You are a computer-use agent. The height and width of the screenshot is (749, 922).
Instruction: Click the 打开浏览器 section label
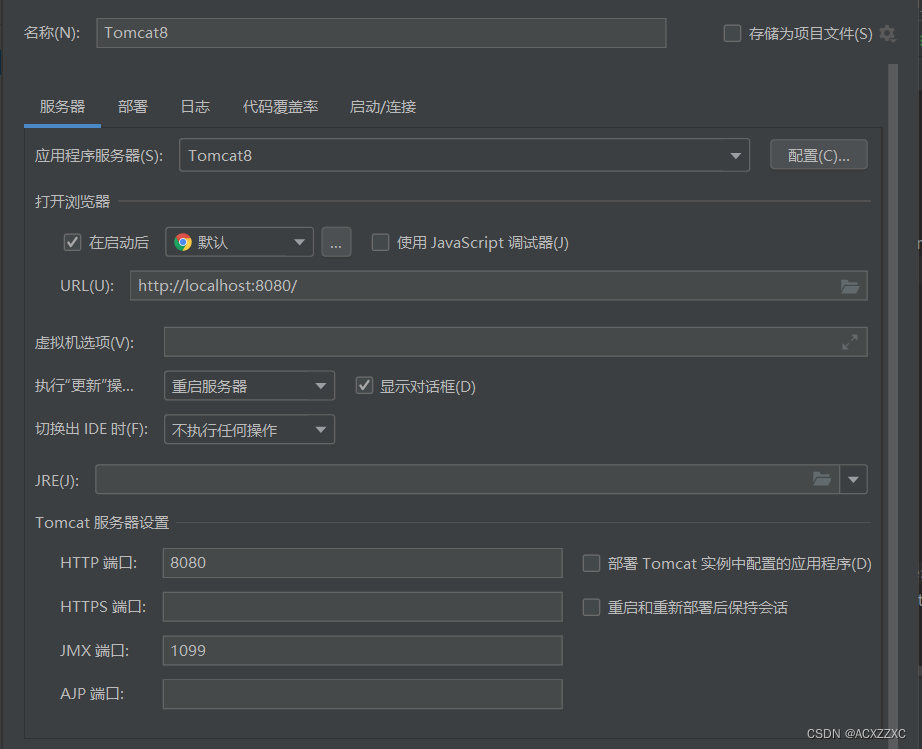click(x=72, y=202)
